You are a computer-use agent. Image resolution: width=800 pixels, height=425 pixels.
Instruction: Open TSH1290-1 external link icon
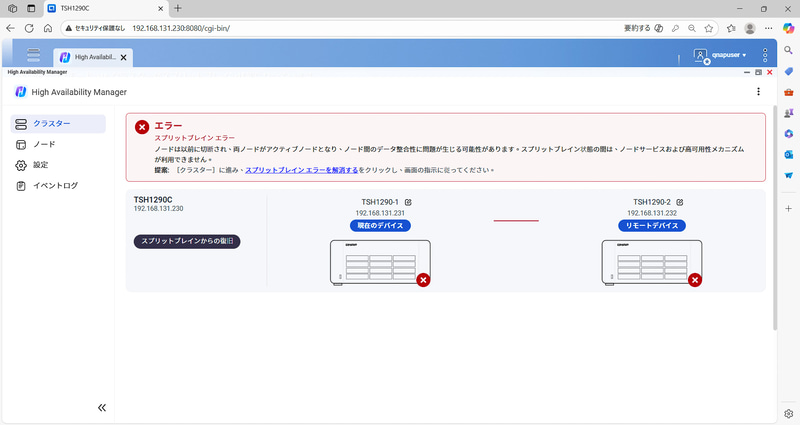[408, 202]
